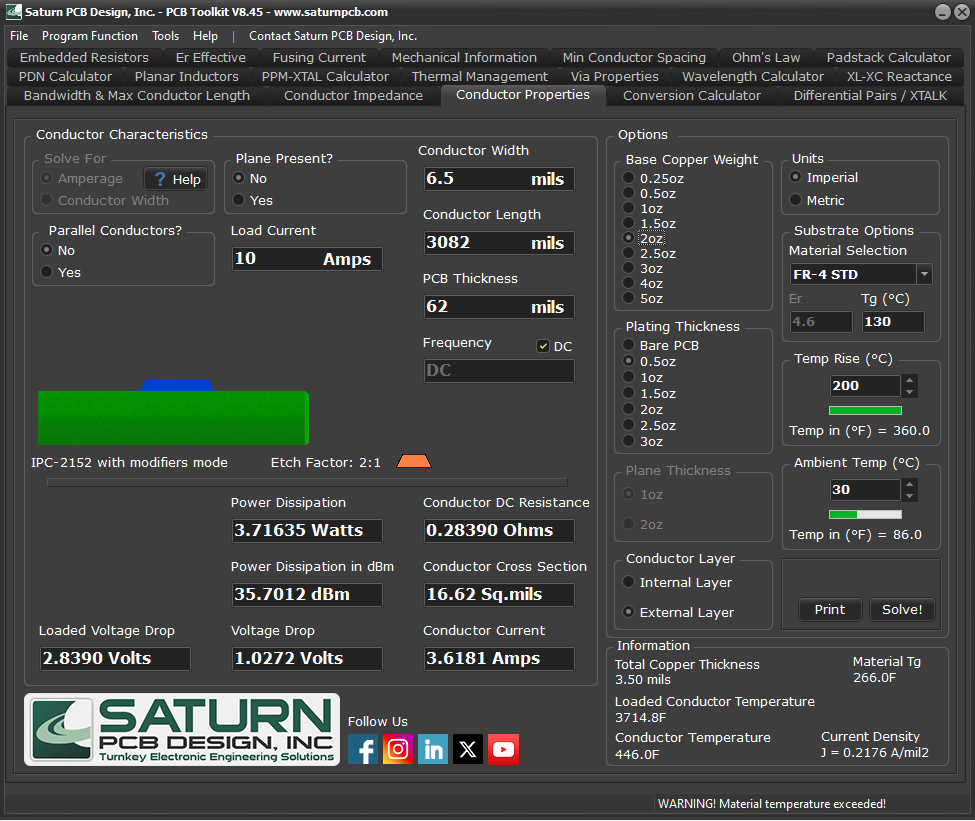This screenshot has width=975, height=821.
Task: Click the Loaded Voltage Drop result value
Action: click(115, 659)
